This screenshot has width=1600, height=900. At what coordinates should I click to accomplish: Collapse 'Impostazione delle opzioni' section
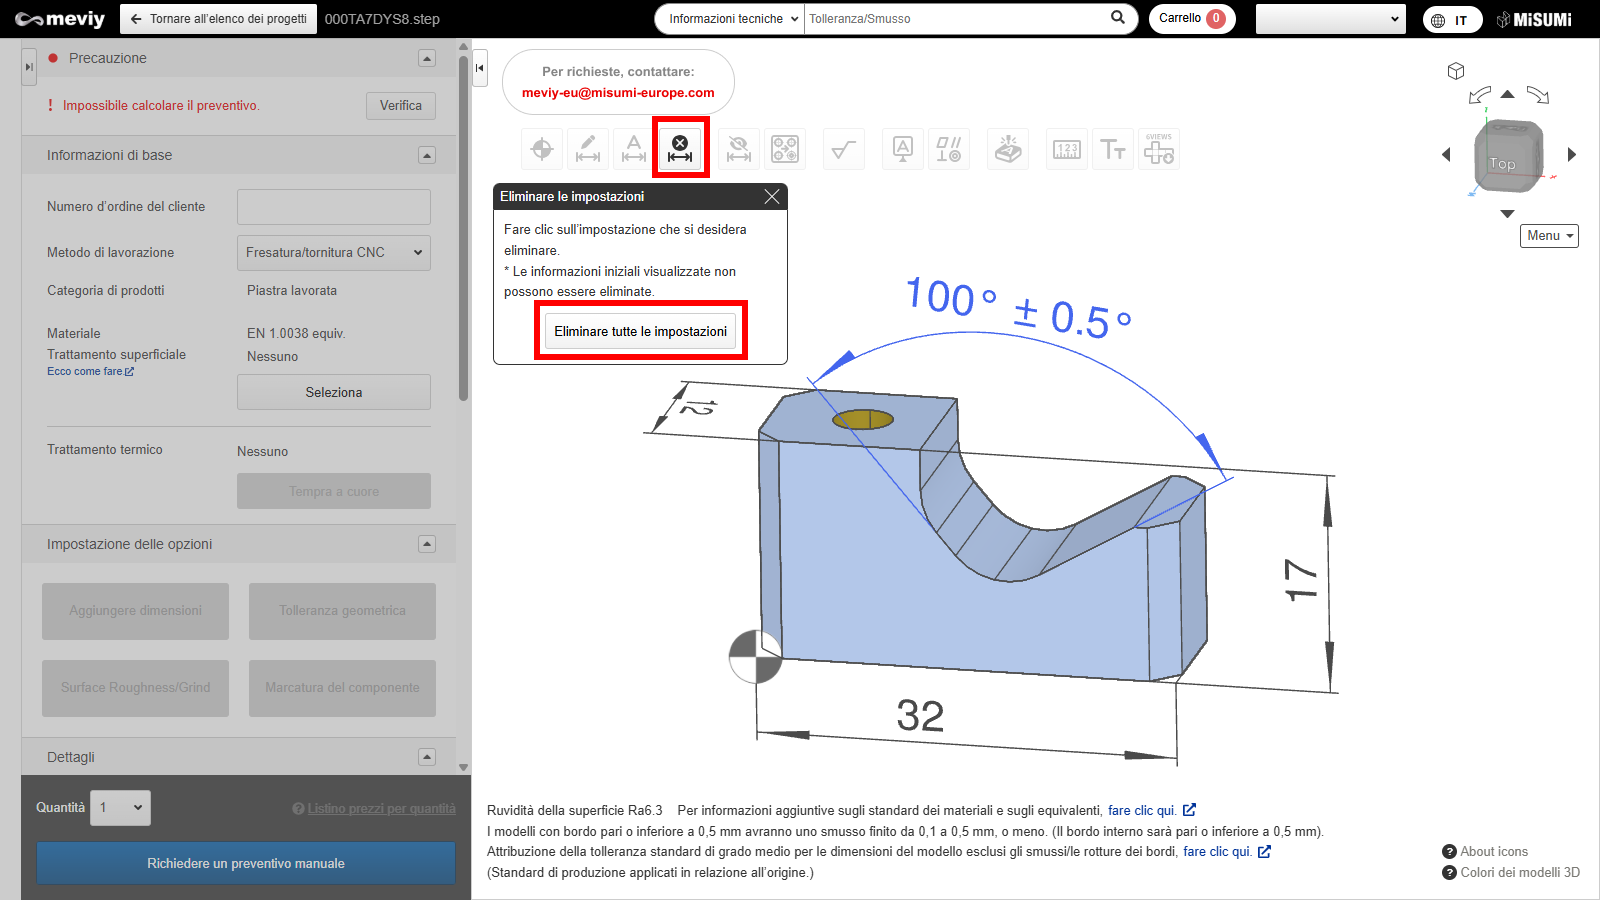pyautogui.click(x=427, y=544)
